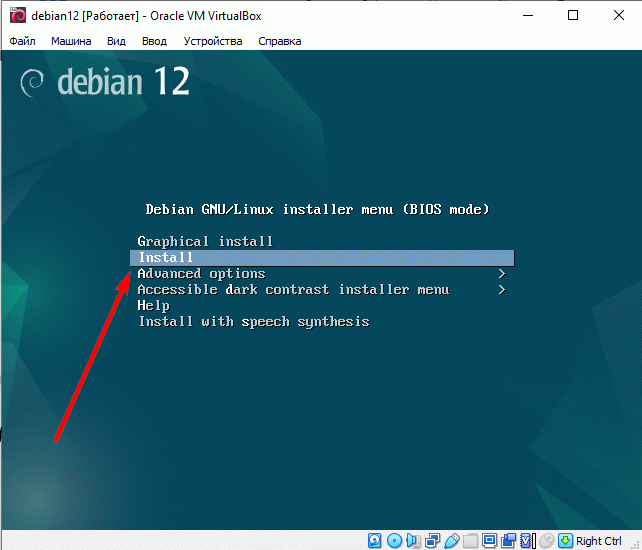The width and height of the screenshot is (642, 550).
Task: Open the Ввод menu
Action: tap(154, 41)
